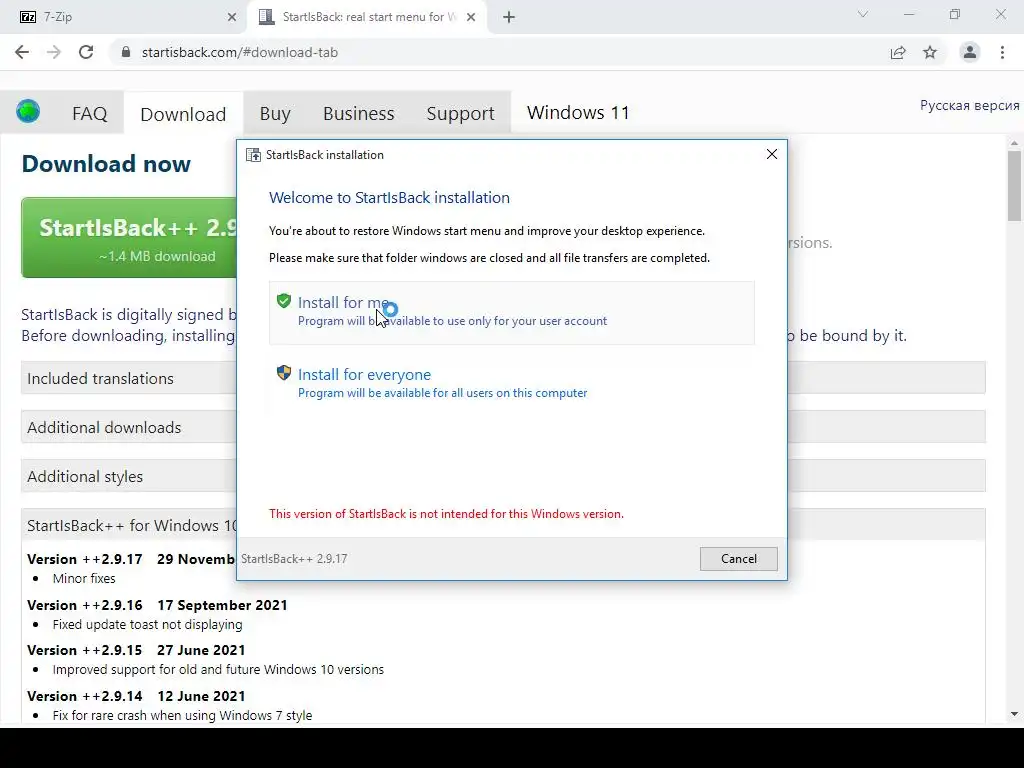Viewport: 1024px width, 768px height.
Task: Switch to Русская версия language link
Action: coord(969,105)
